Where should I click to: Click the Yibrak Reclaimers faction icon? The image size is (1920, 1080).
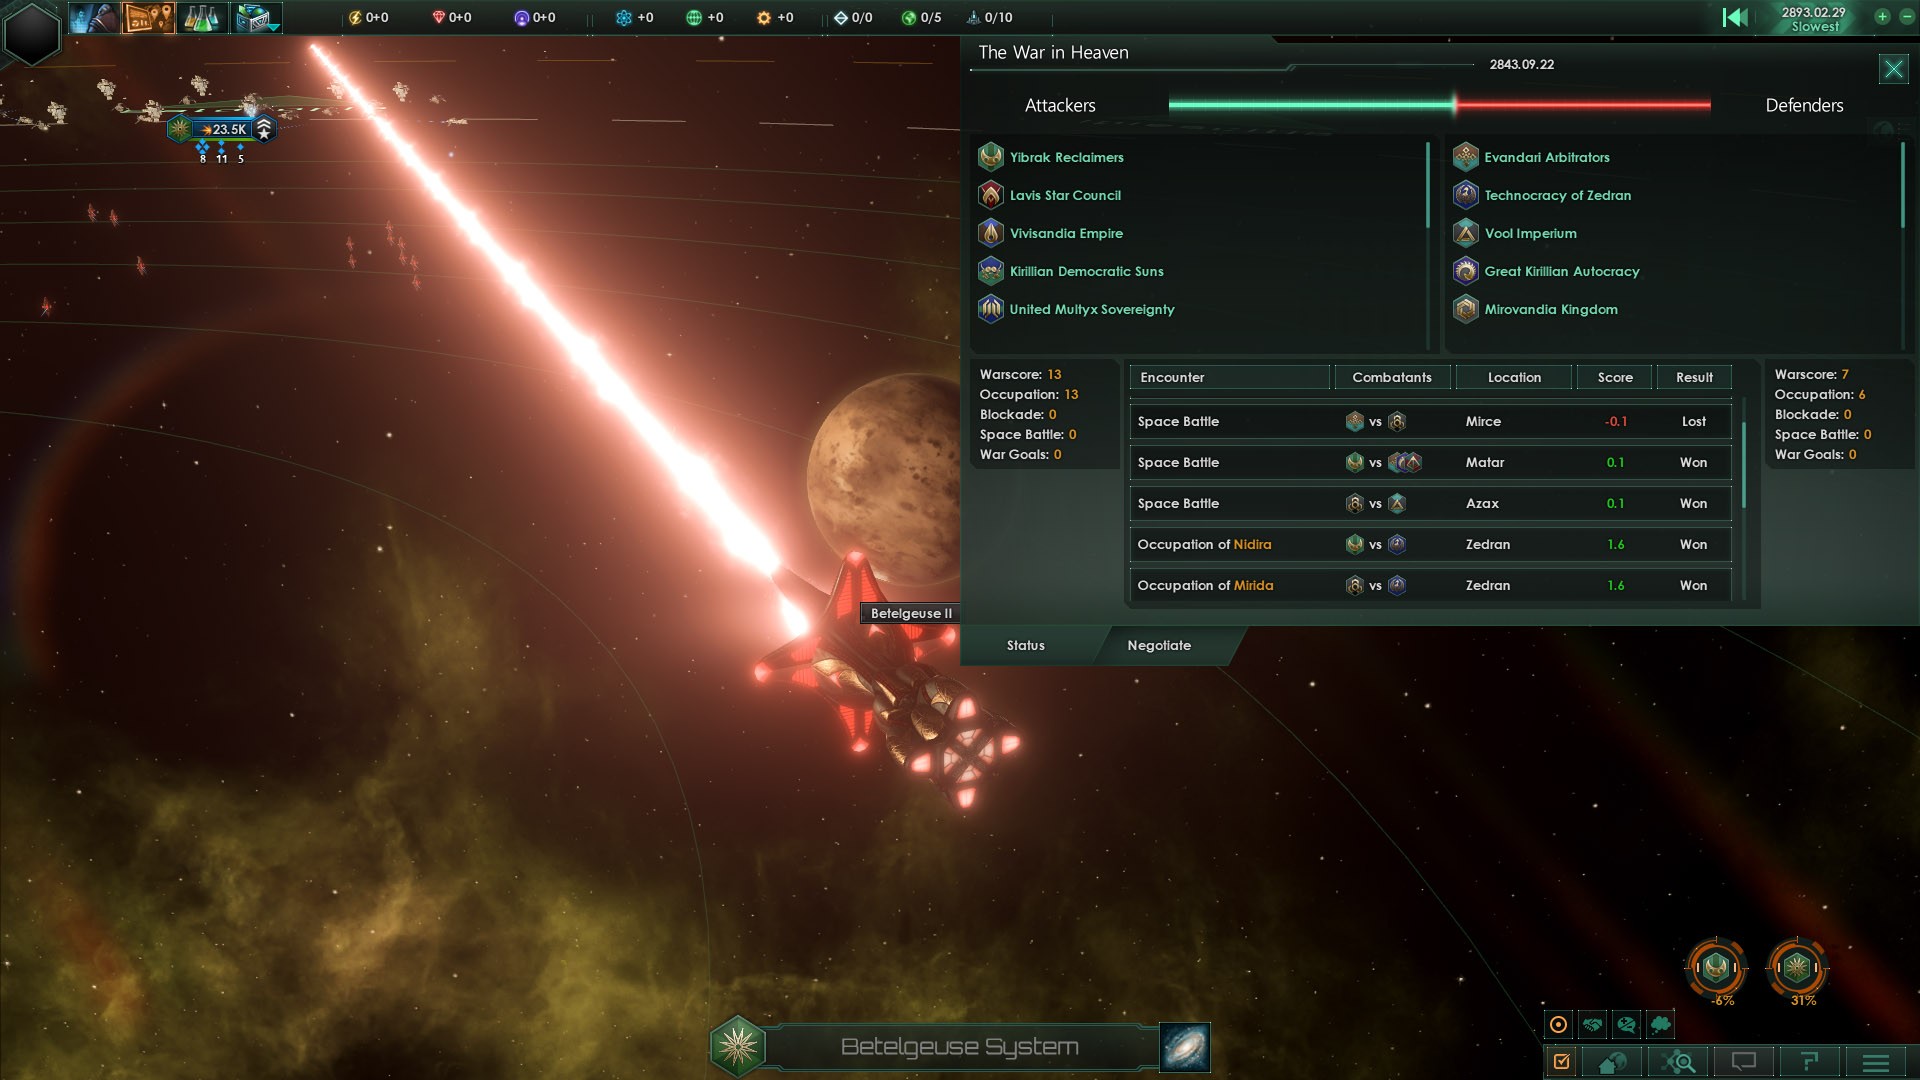point(990,156)
